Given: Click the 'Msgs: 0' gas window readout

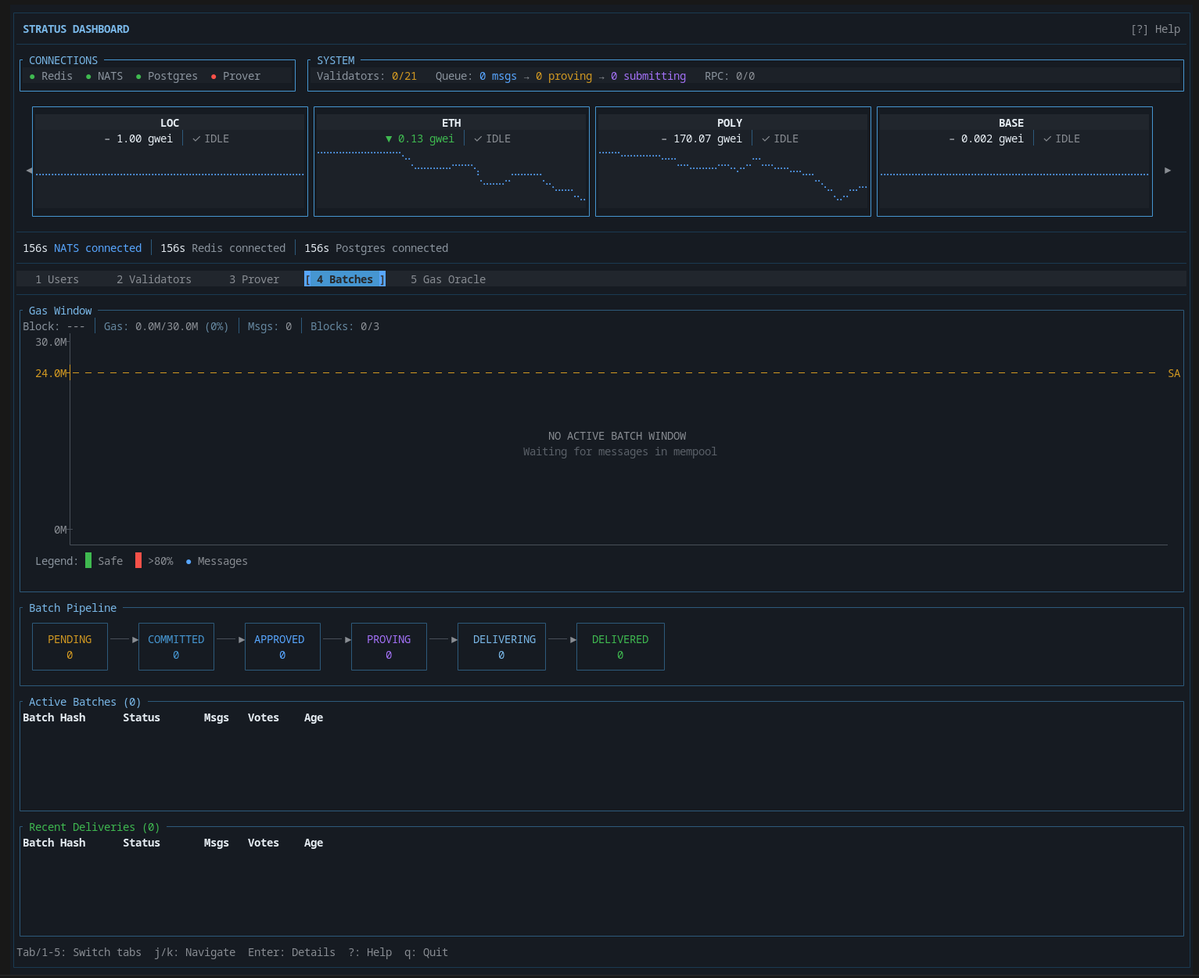Looking at the screenshot, I should point(269,326).
